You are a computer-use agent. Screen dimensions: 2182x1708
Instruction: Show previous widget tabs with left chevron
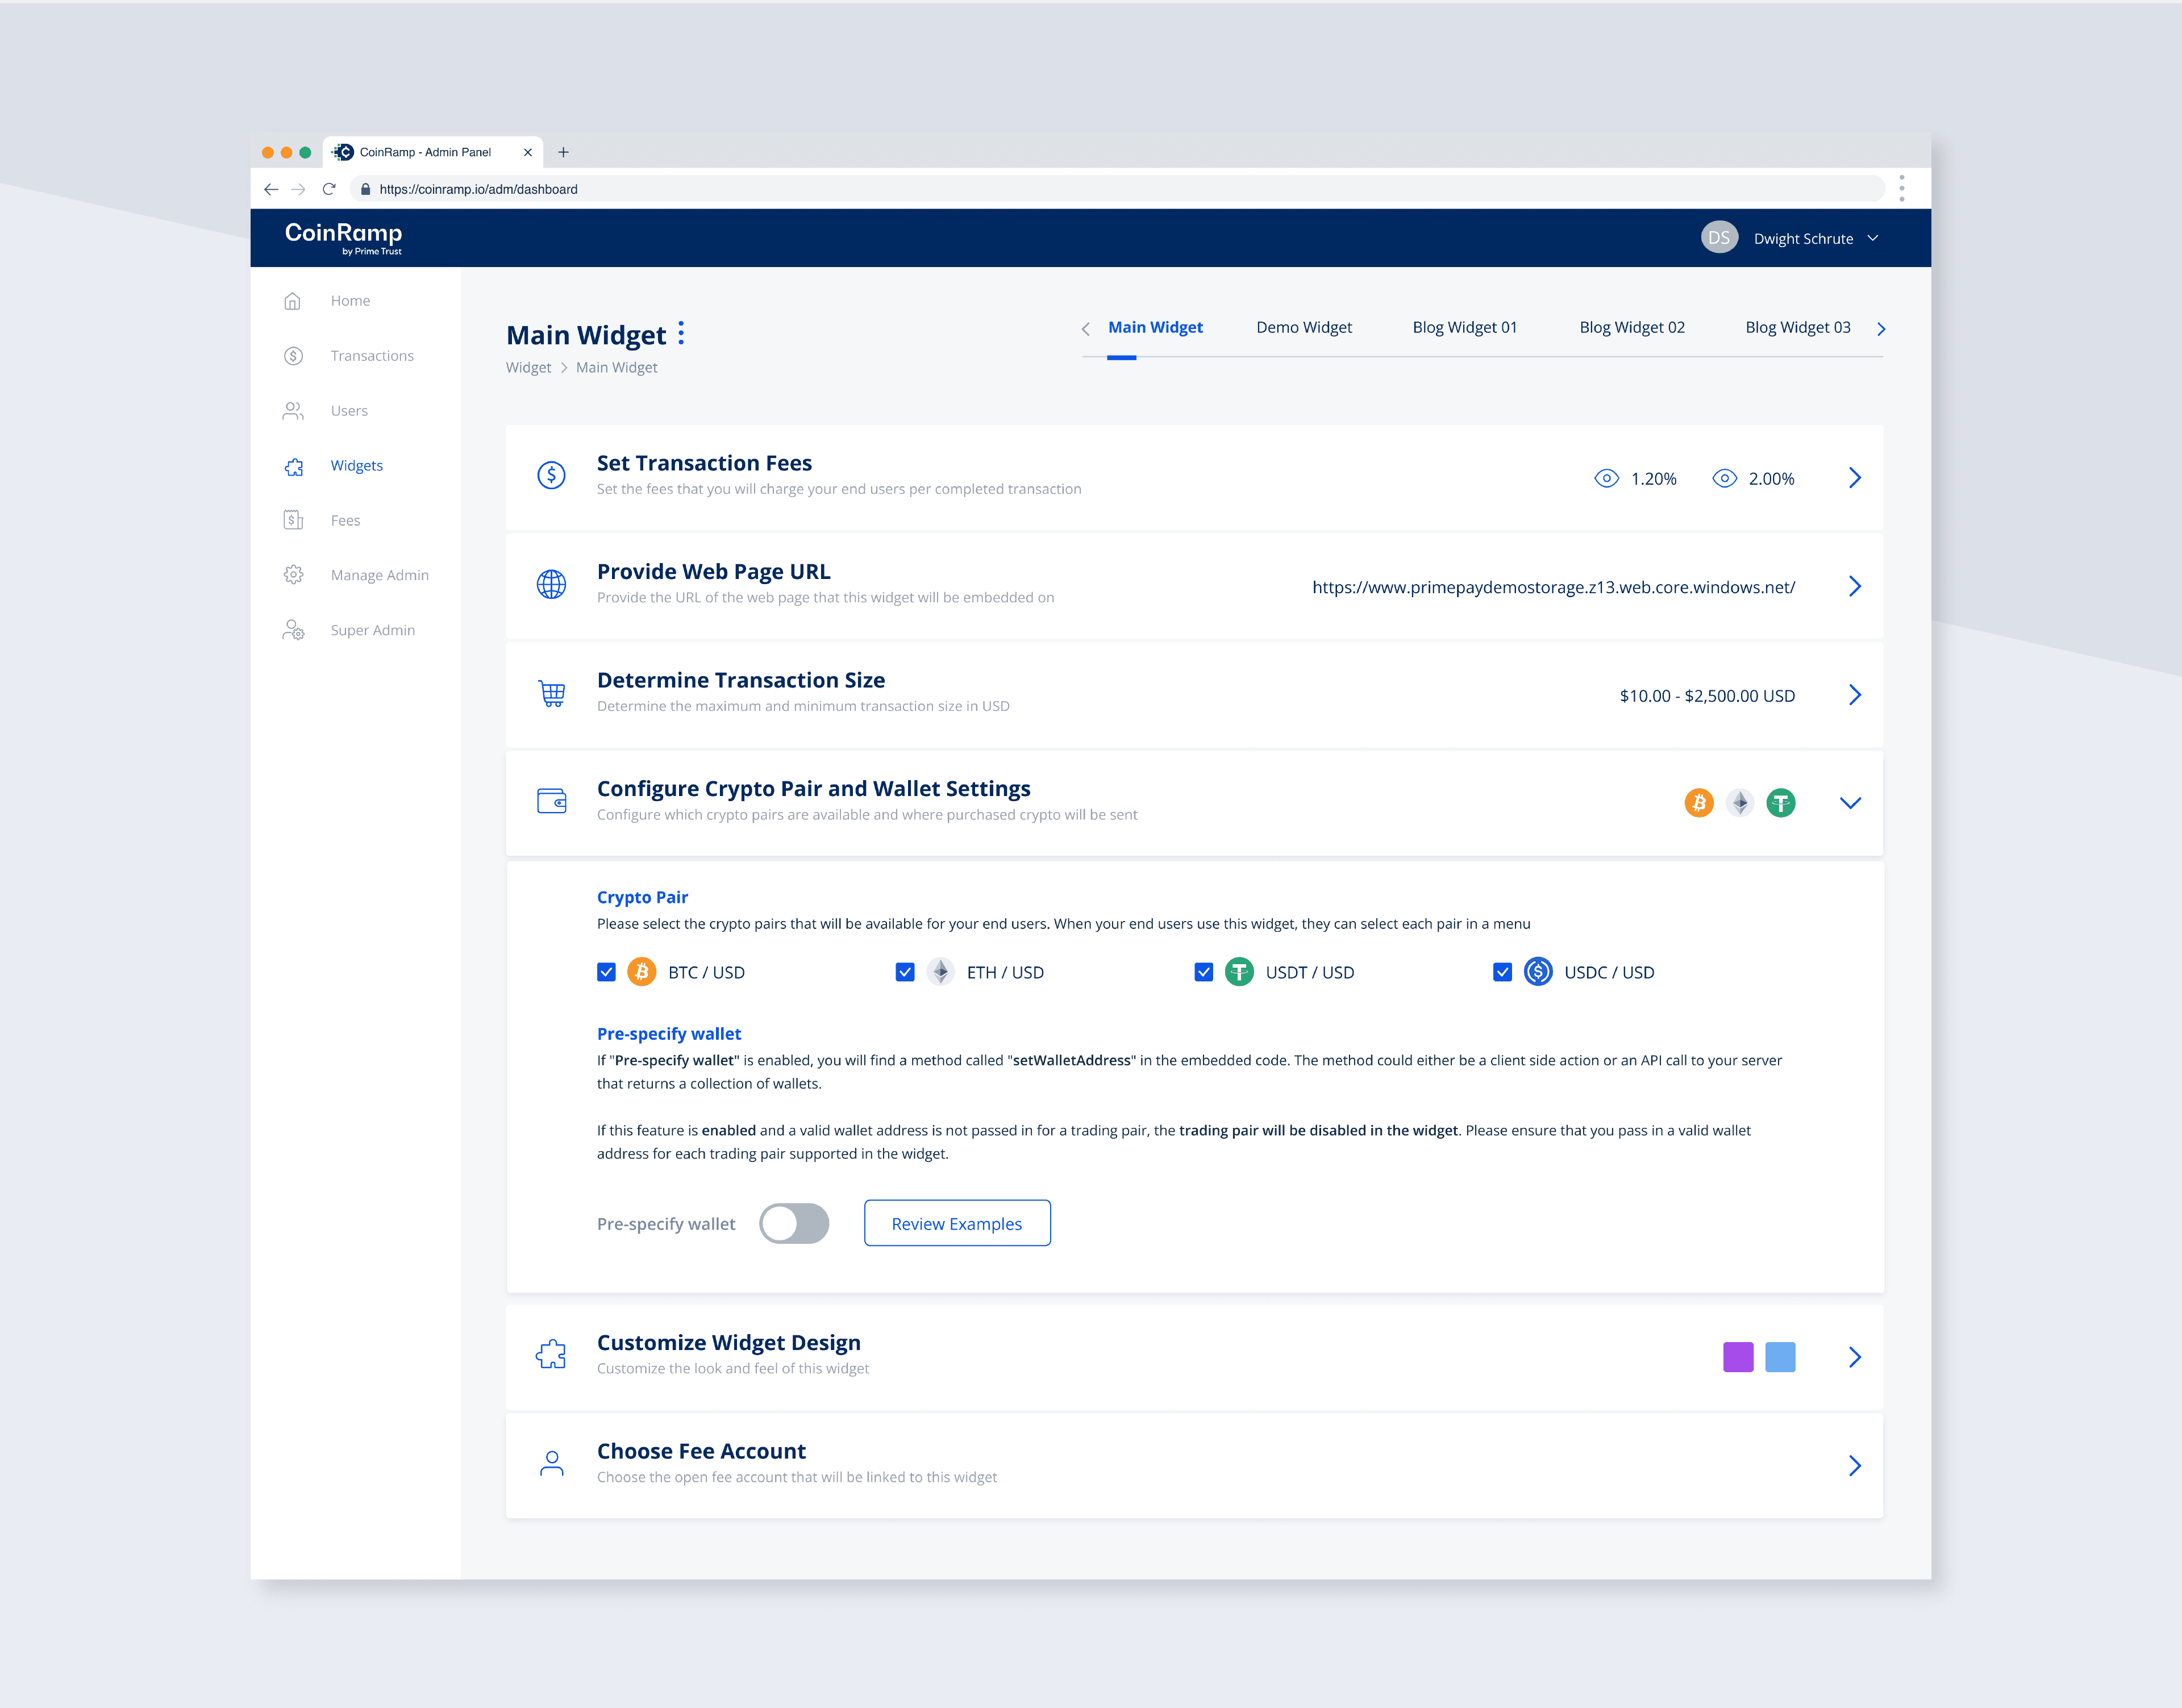tap(1086, 329)
